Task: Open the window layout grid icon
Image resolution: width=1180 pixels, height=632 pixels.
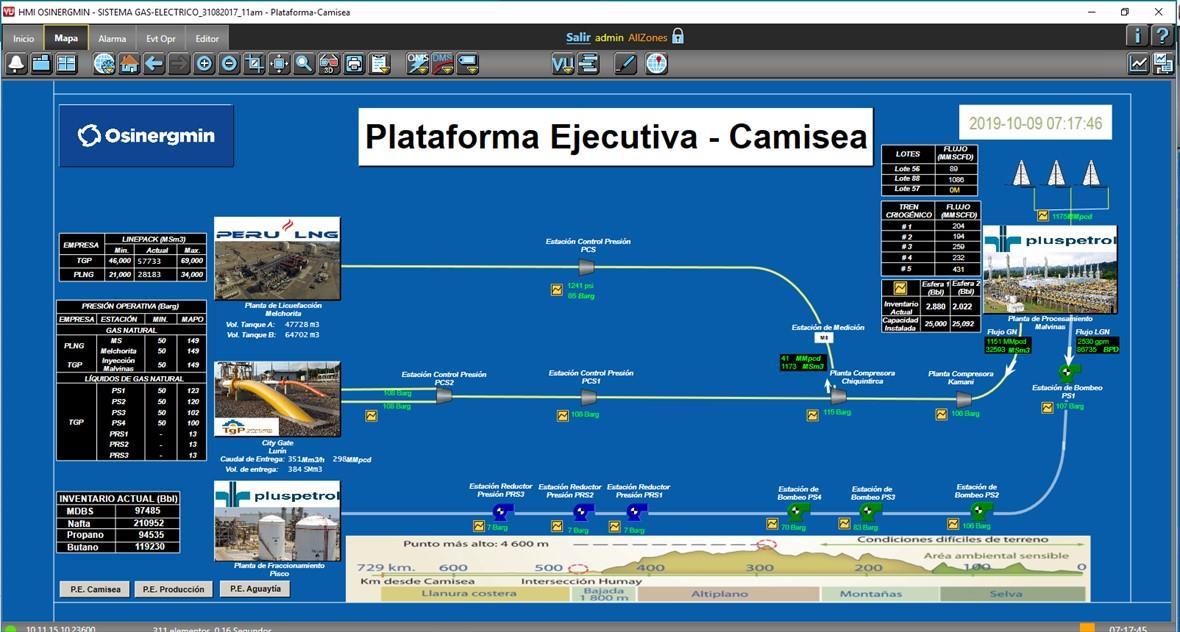Action: coord(66,64)
